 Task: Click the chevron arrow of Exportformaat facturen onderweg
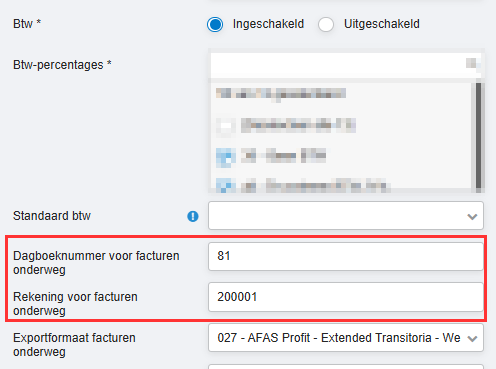pos(472,339)
